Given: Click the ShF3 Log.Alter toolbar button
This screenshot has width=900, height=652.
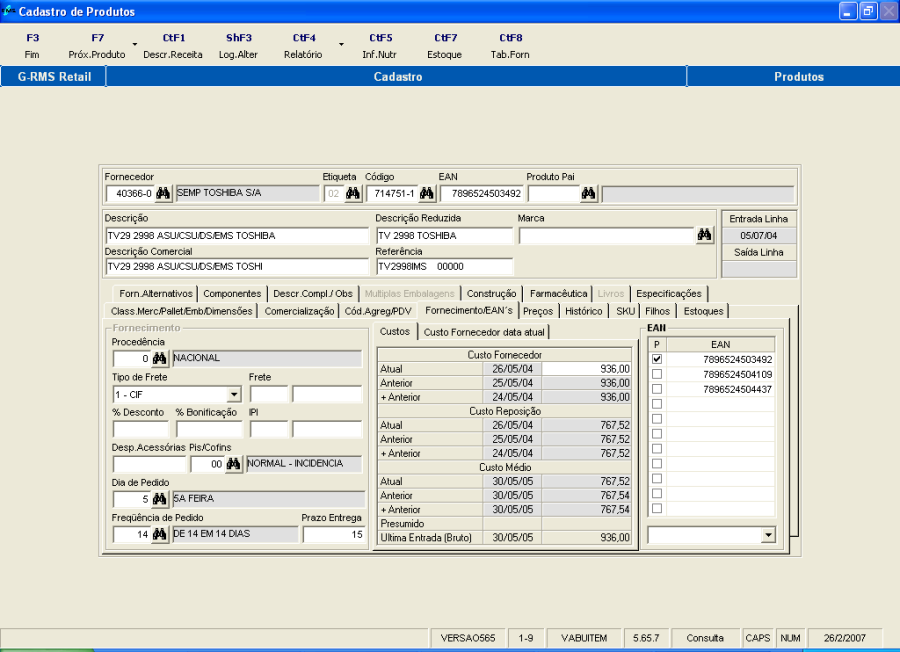Looking at the screenshot, I should click(x=238, y=46).
